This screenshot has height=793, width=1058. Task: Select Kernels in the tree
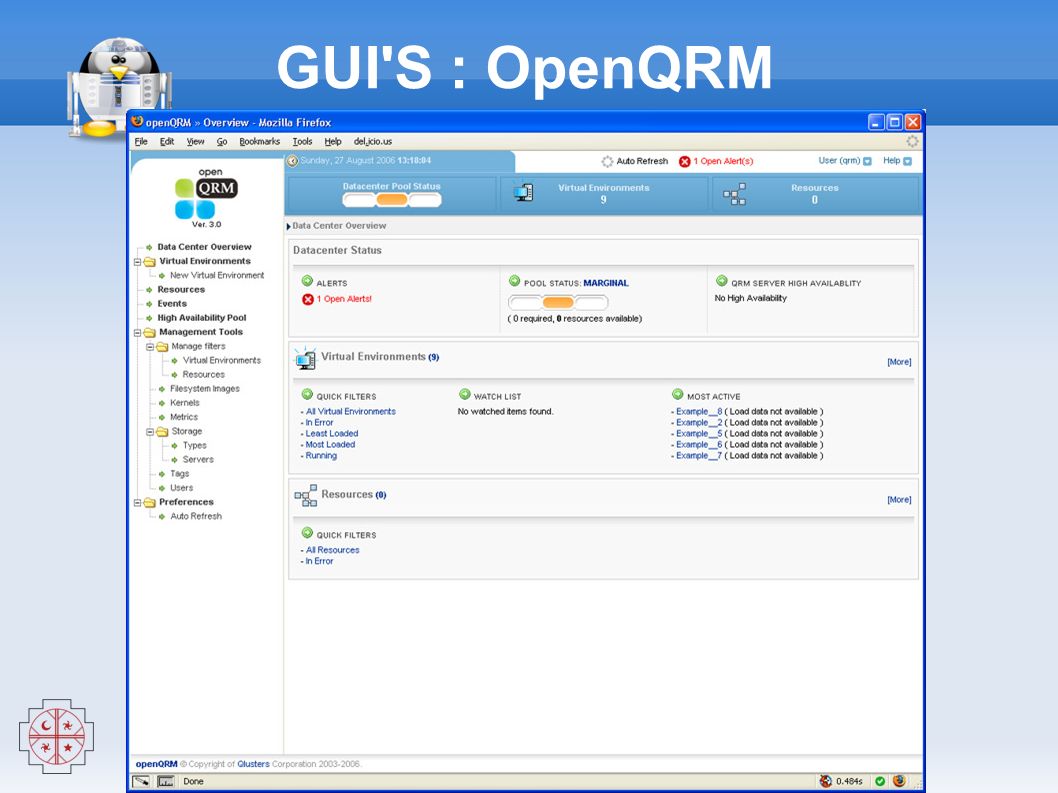185,403
